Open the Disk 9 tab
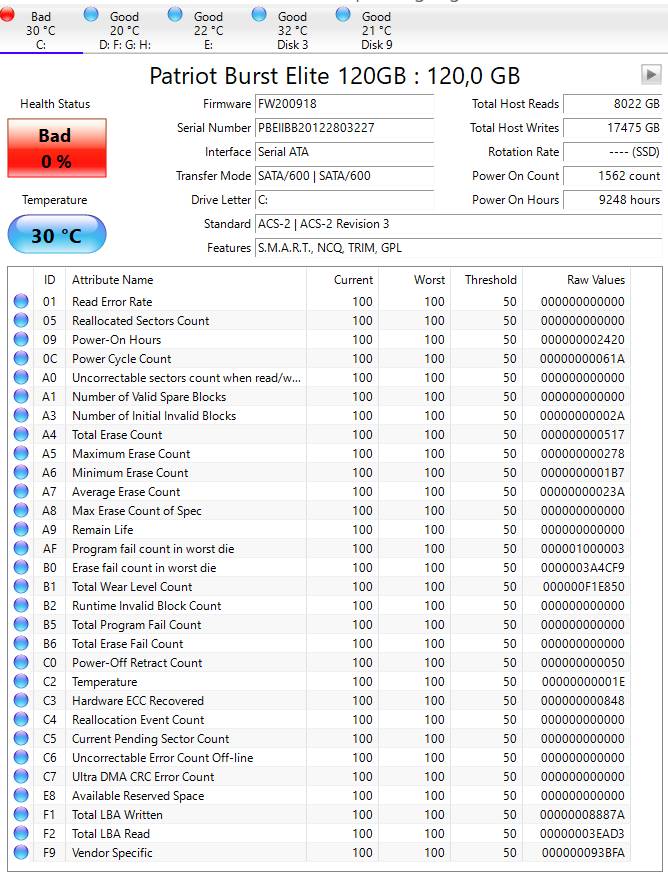 (x=376, y=30)
